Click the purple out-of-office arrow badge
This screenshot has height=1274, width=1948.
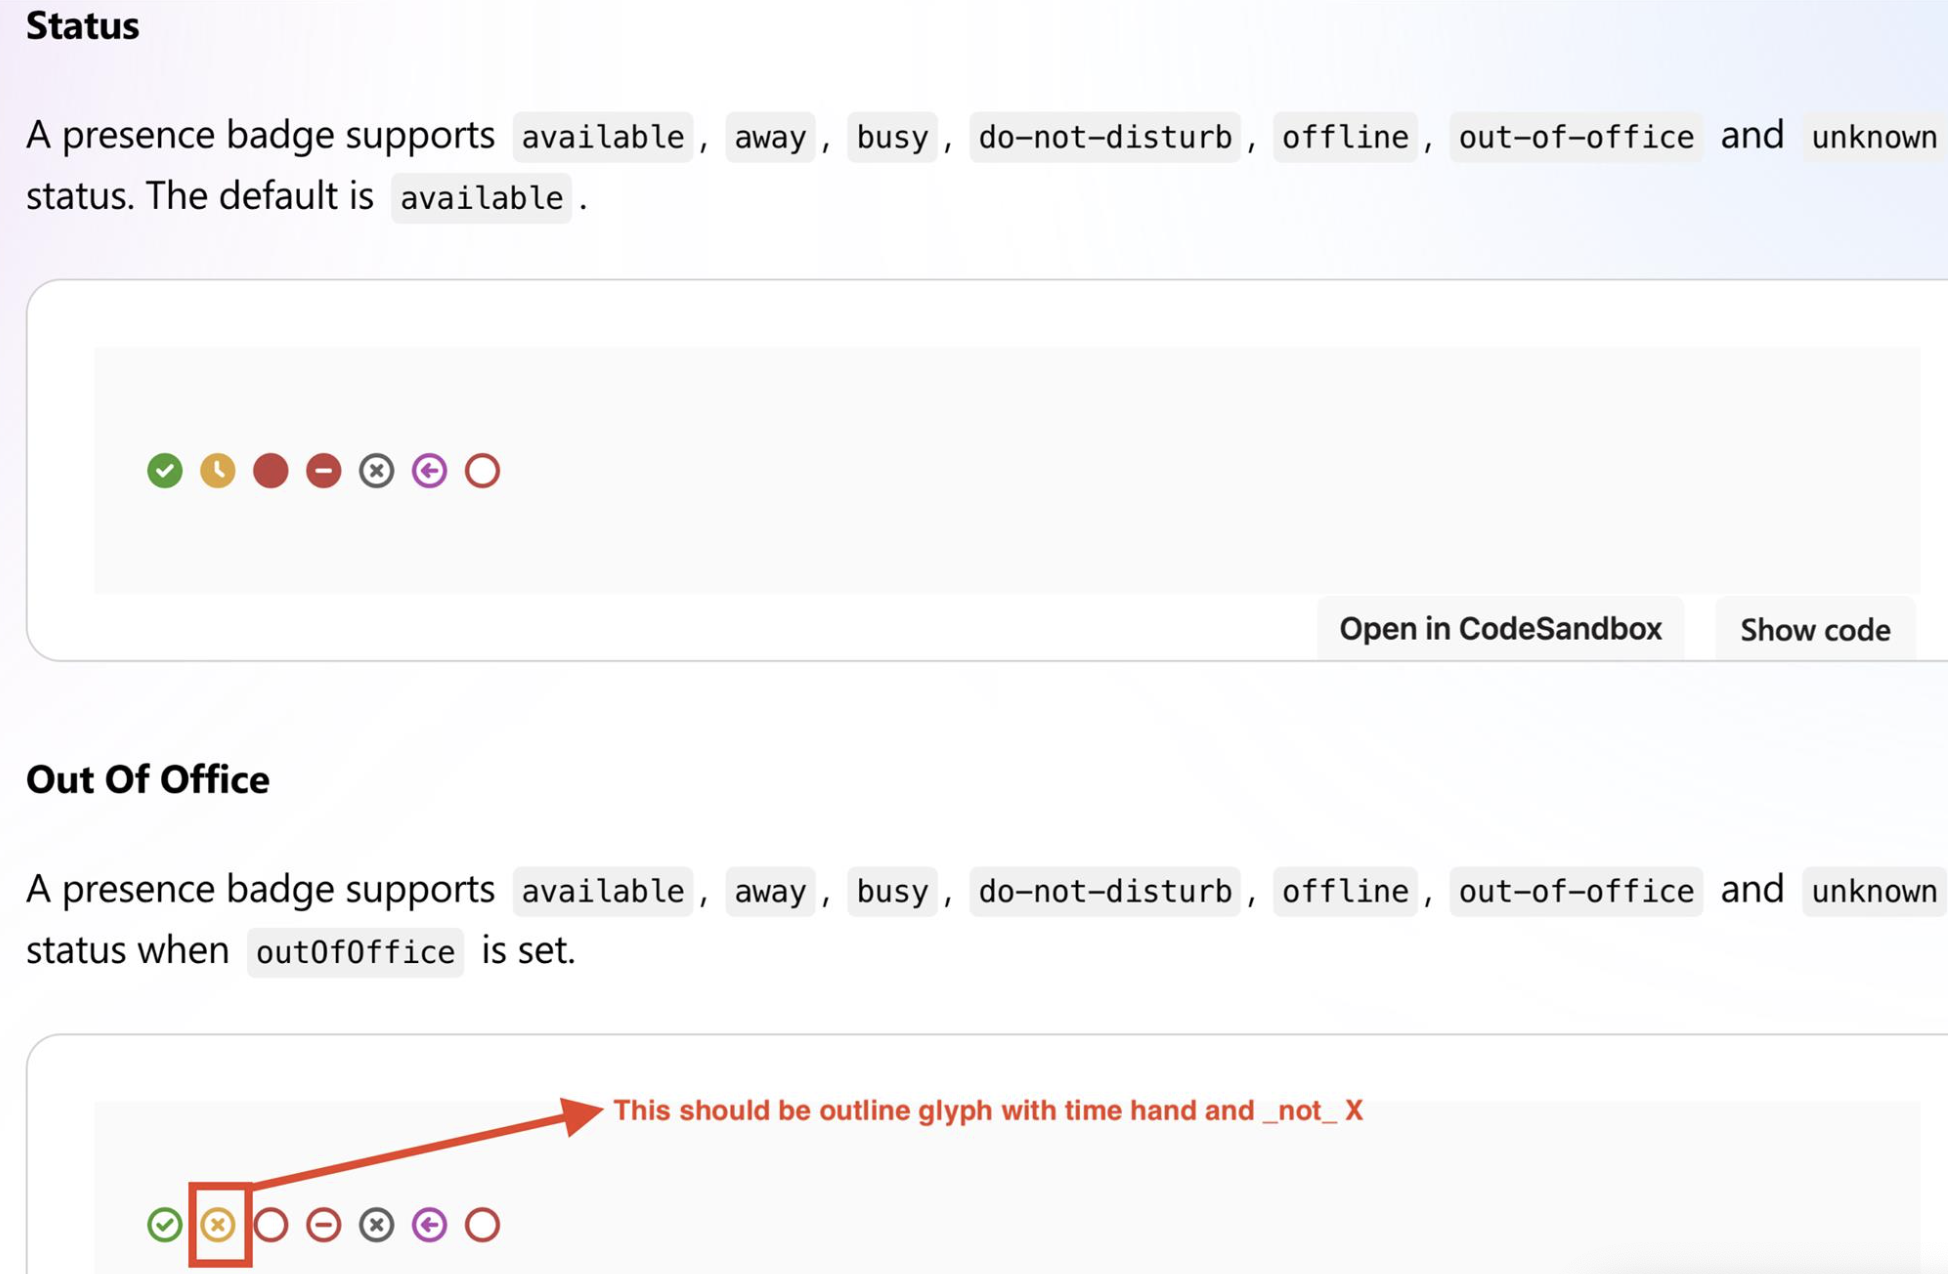pyautogui.click(x=429, y=470)
